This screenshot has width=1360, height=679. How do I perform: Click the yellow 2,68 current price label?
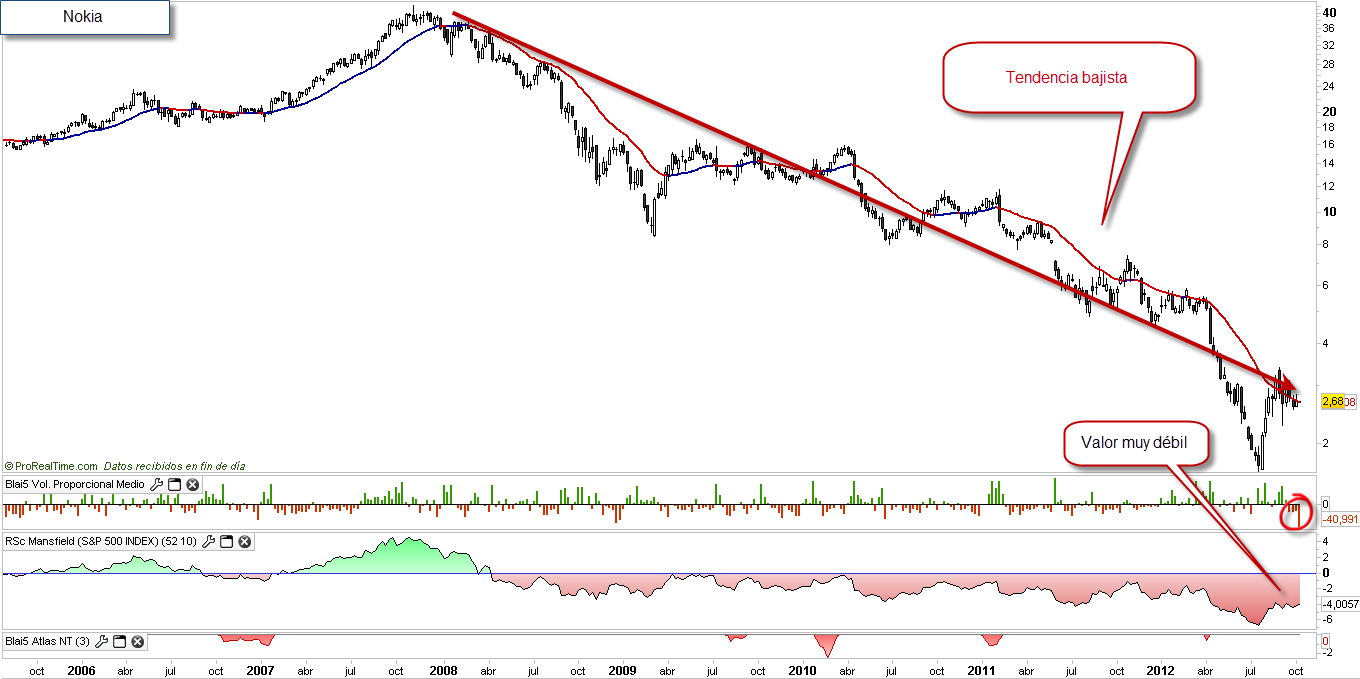[x=1332, y=402]
